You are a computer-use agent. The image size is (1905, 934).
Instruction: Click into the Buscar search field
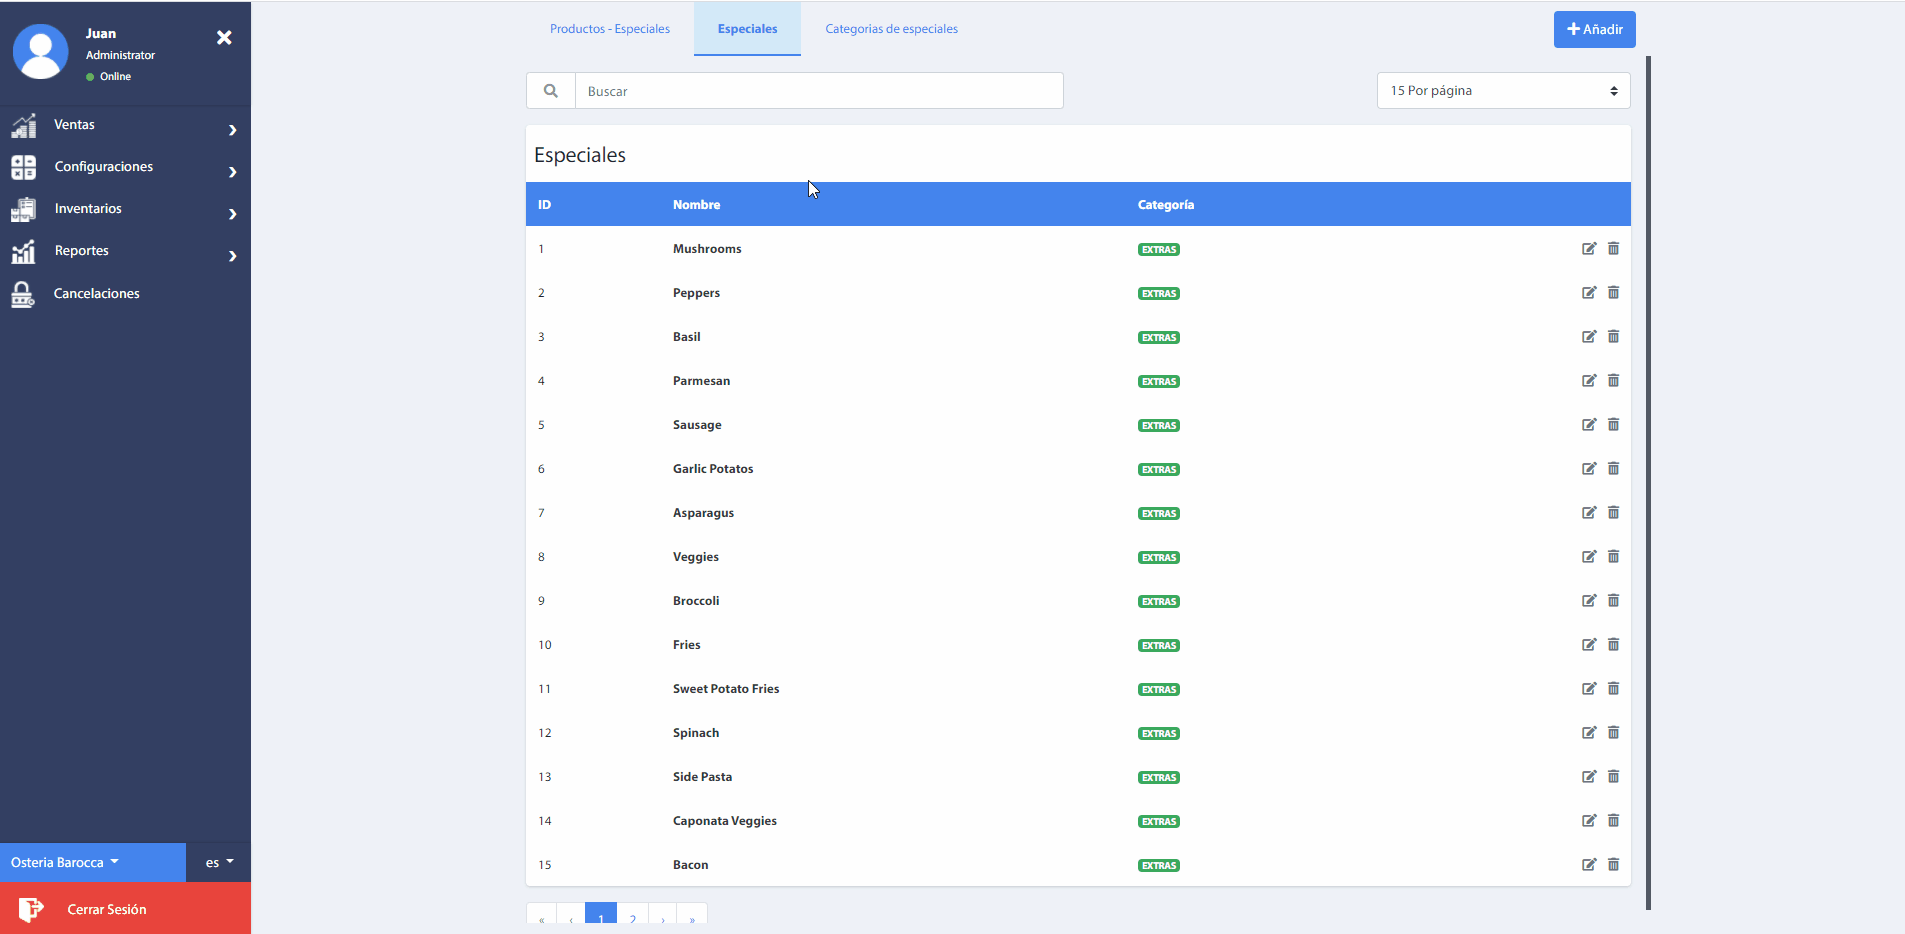tap(818, 91)
